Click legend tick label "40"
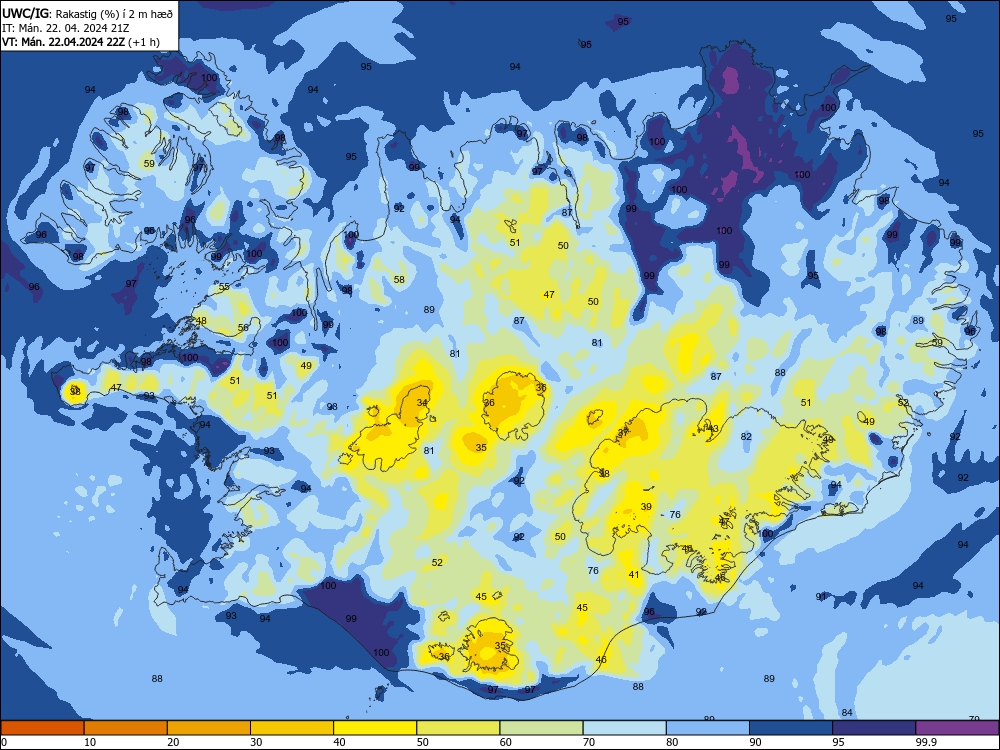Viewport: 1000px width, 750px height. coord(340,742)
